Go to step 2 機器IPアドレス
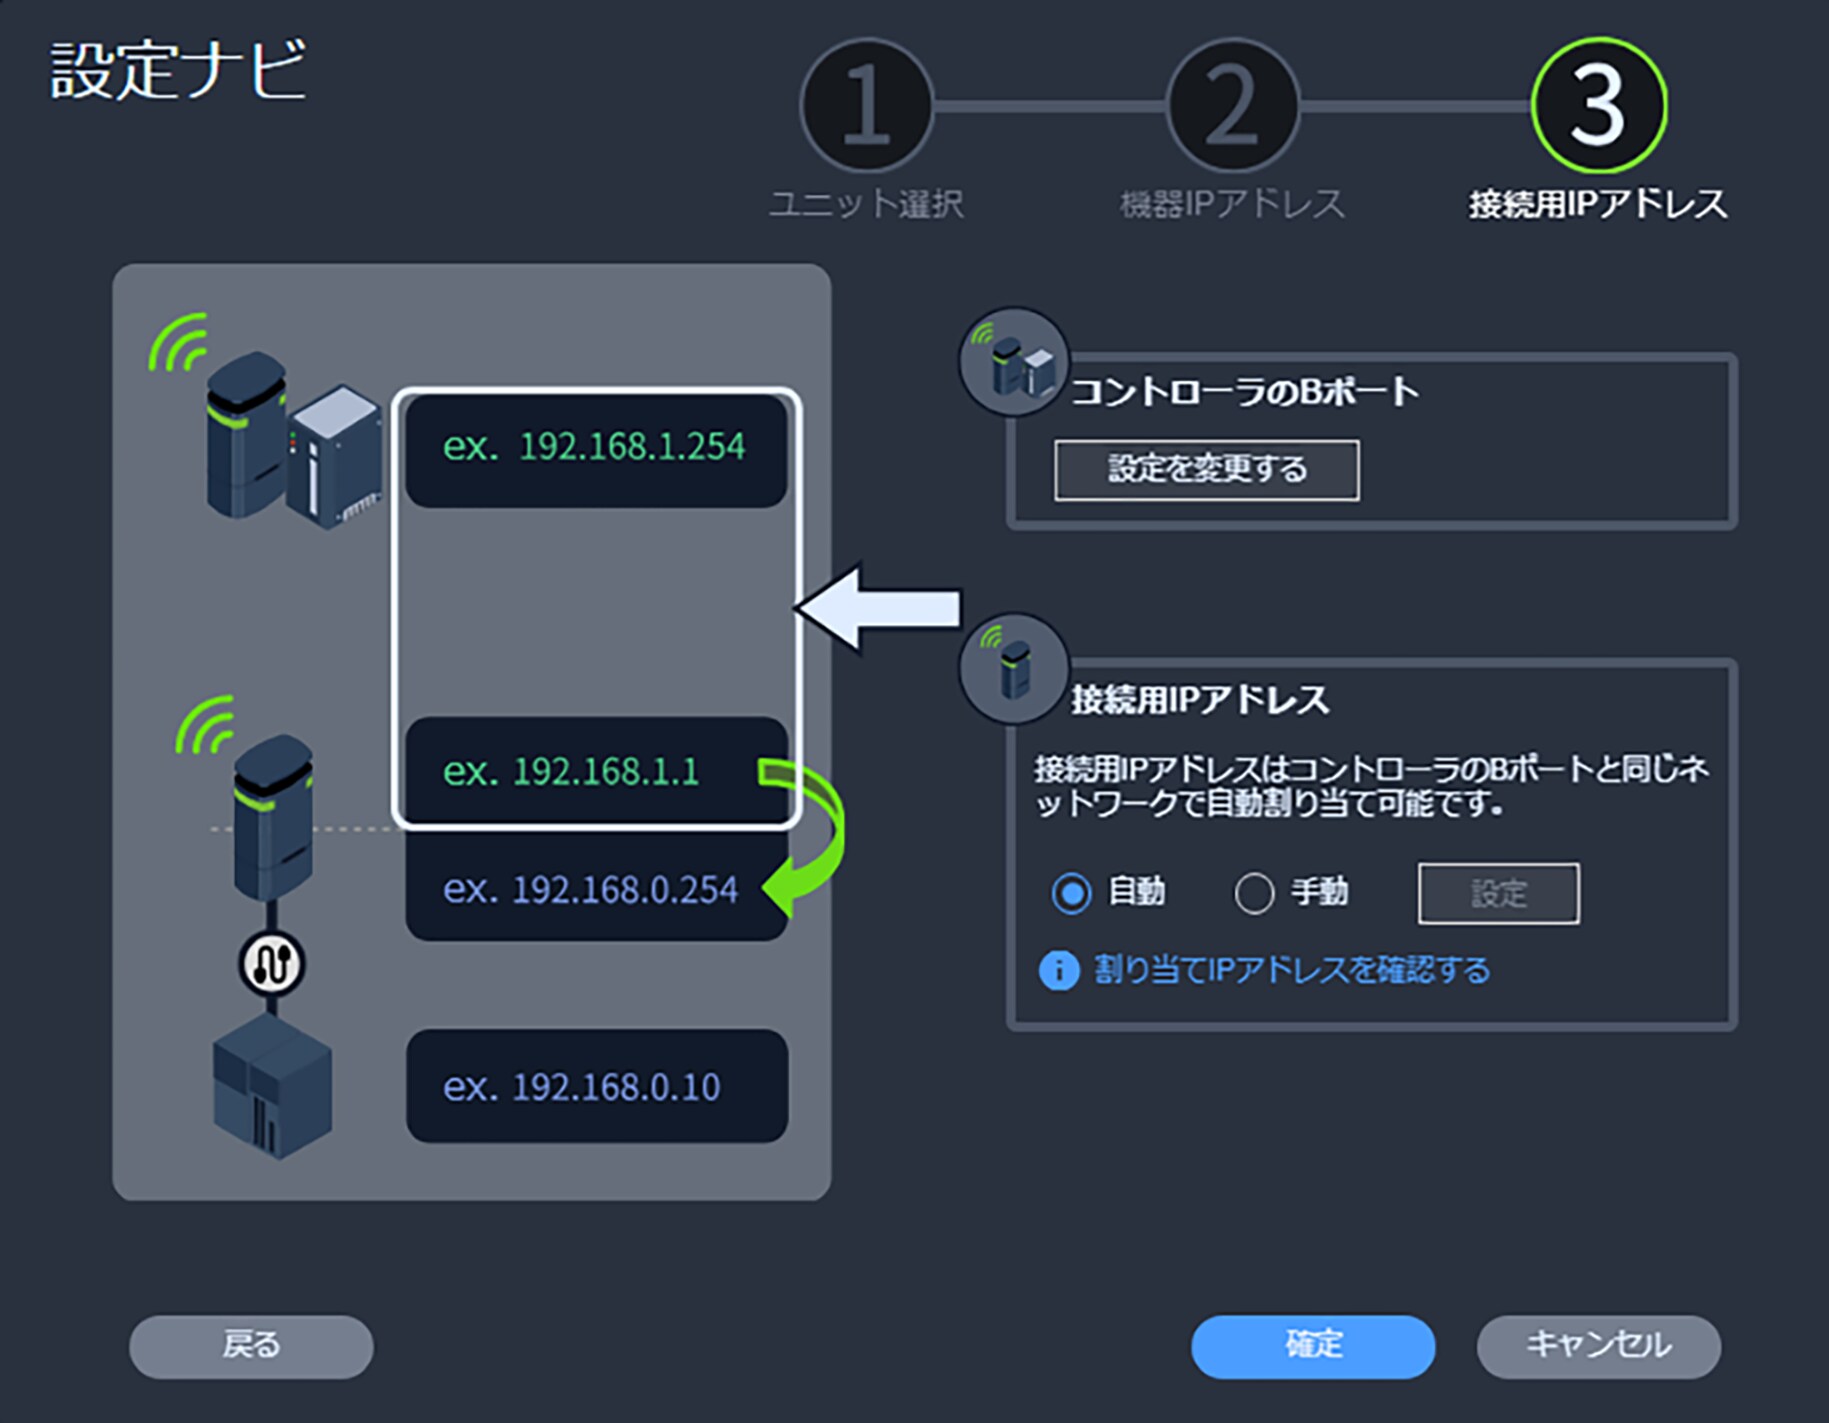 click(1232, 106)
